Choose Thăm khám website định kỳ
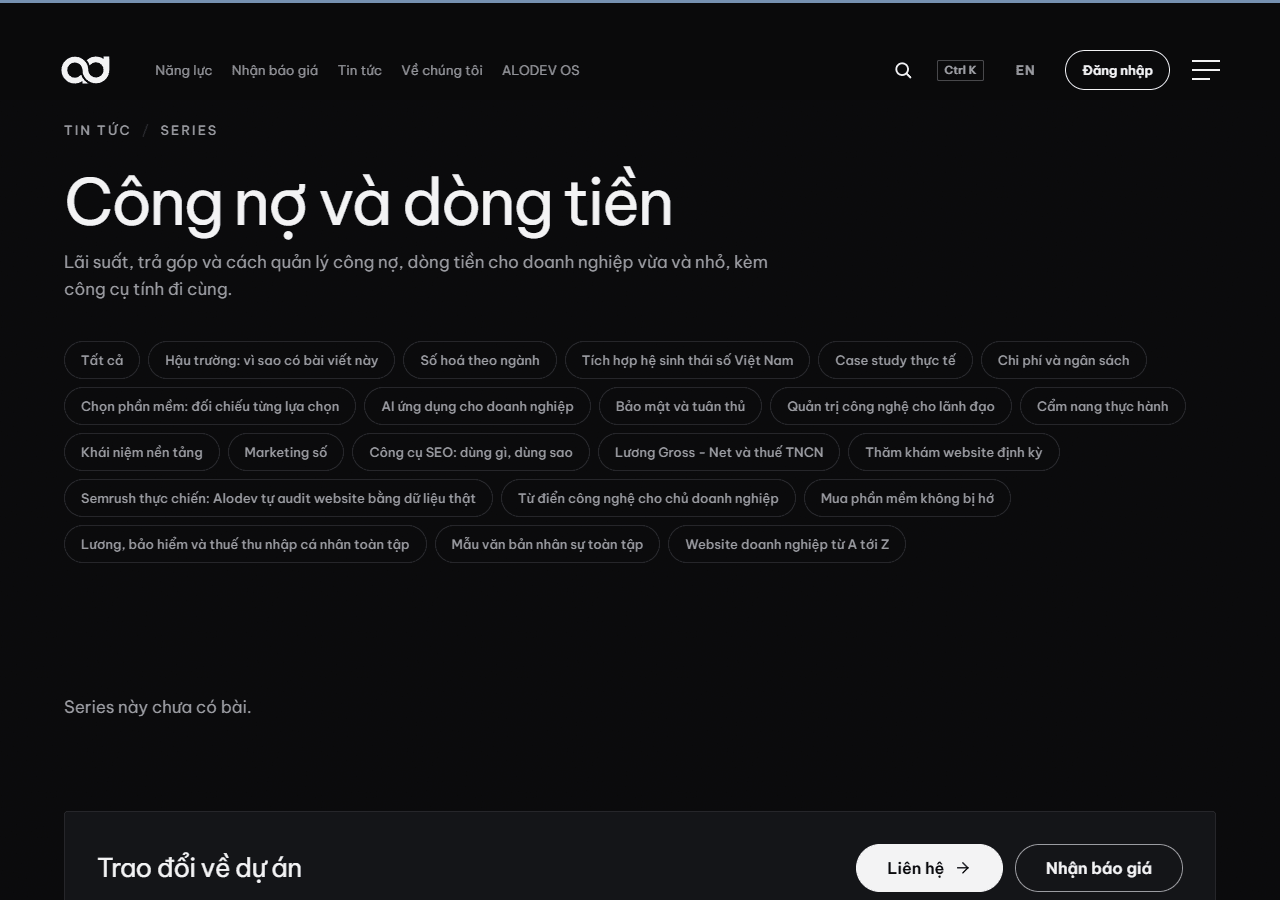 point(954,452)
